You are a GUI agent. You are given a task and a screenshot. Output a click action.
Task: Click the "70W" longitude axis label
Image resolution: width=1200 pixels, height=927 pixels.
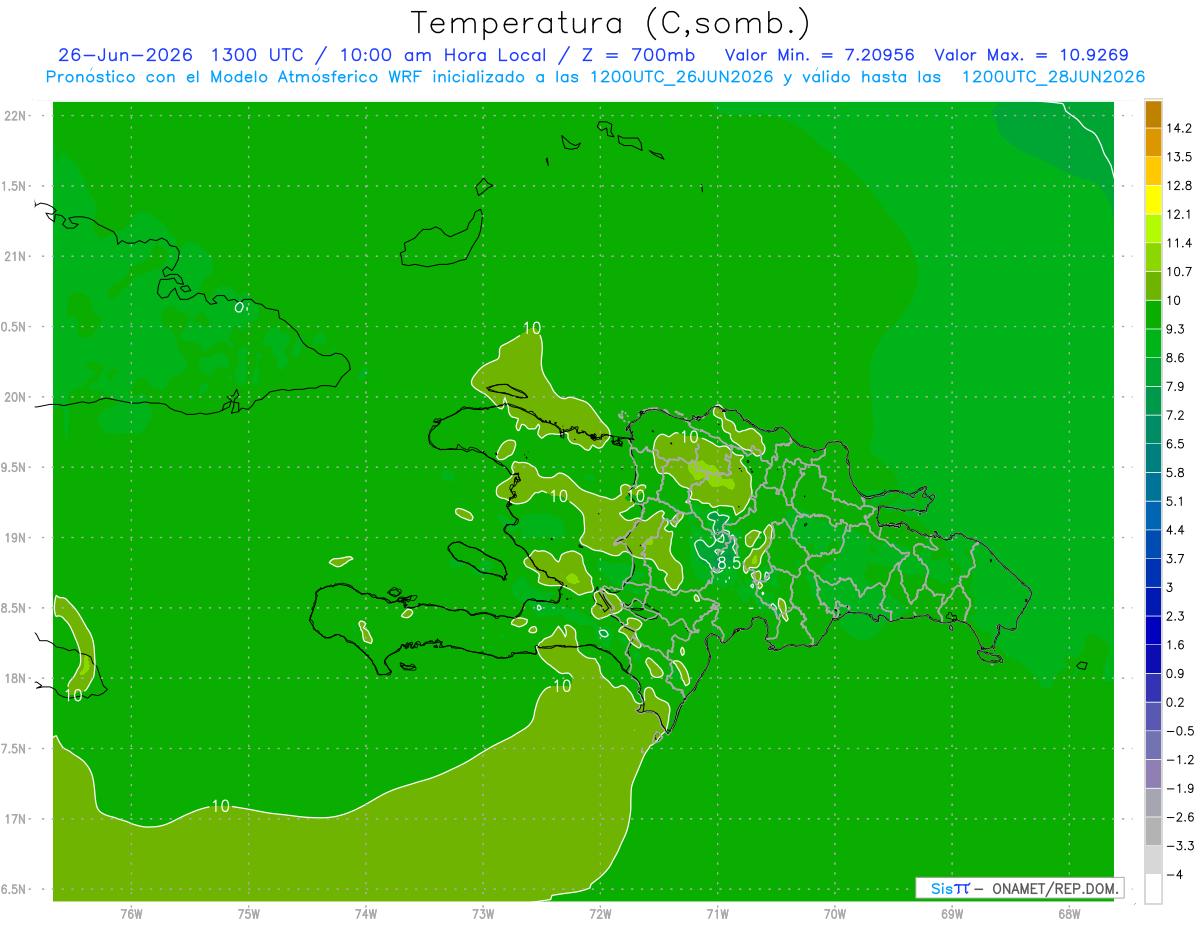pos(834,914)
